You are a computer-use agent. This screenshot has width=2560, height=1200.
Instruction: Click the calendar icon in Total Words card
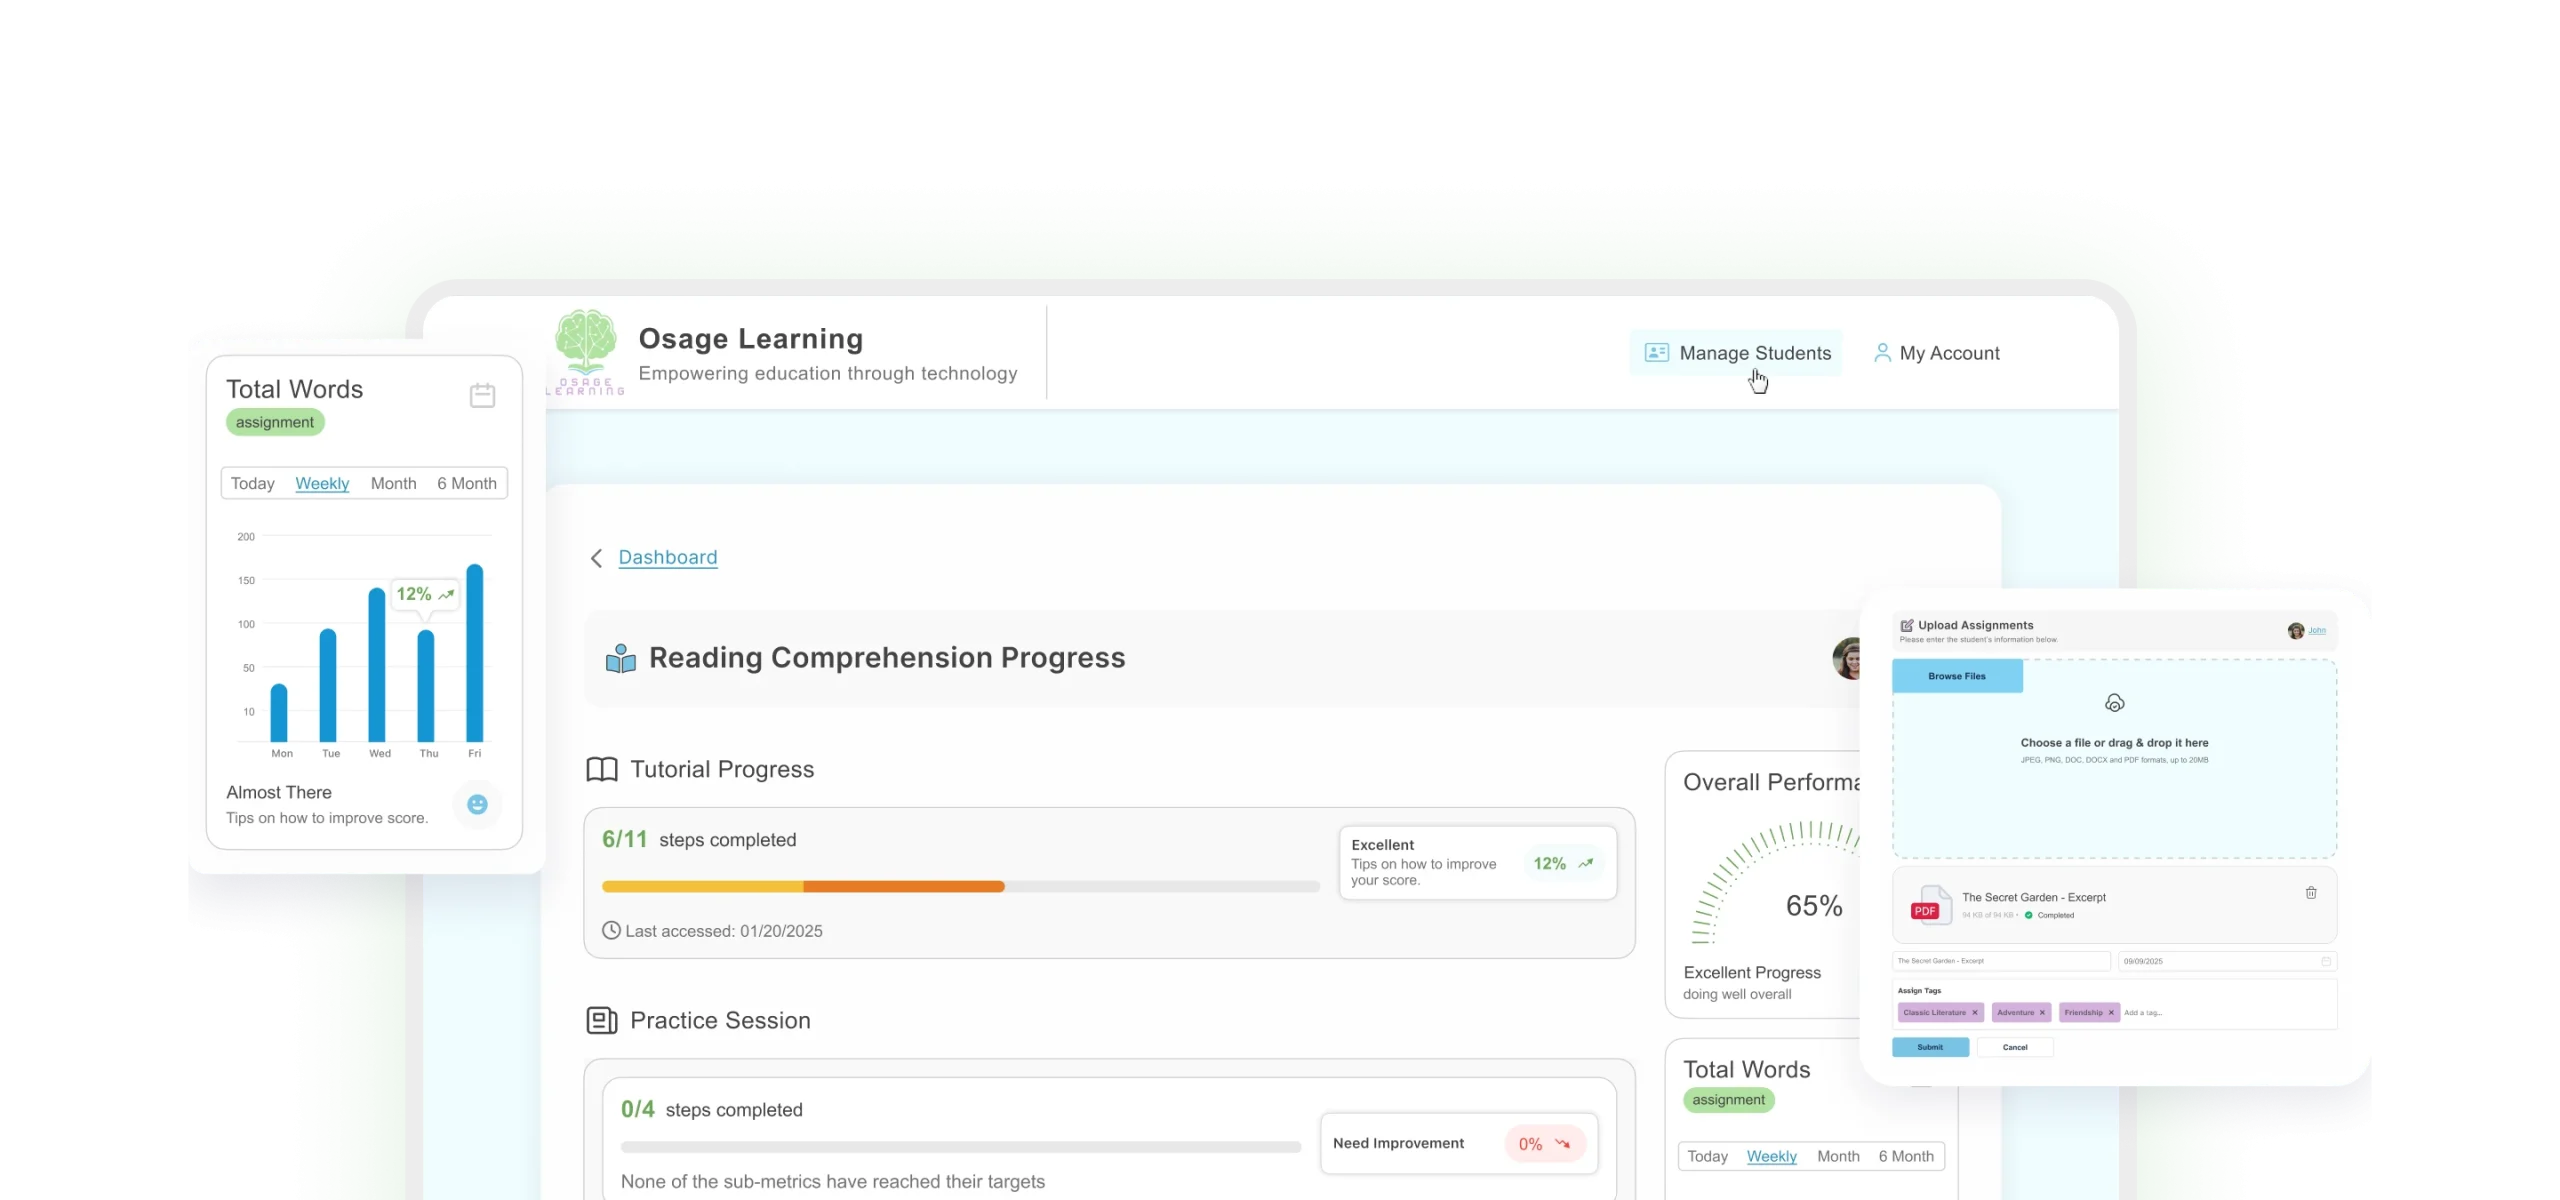(x=482, y=395)
